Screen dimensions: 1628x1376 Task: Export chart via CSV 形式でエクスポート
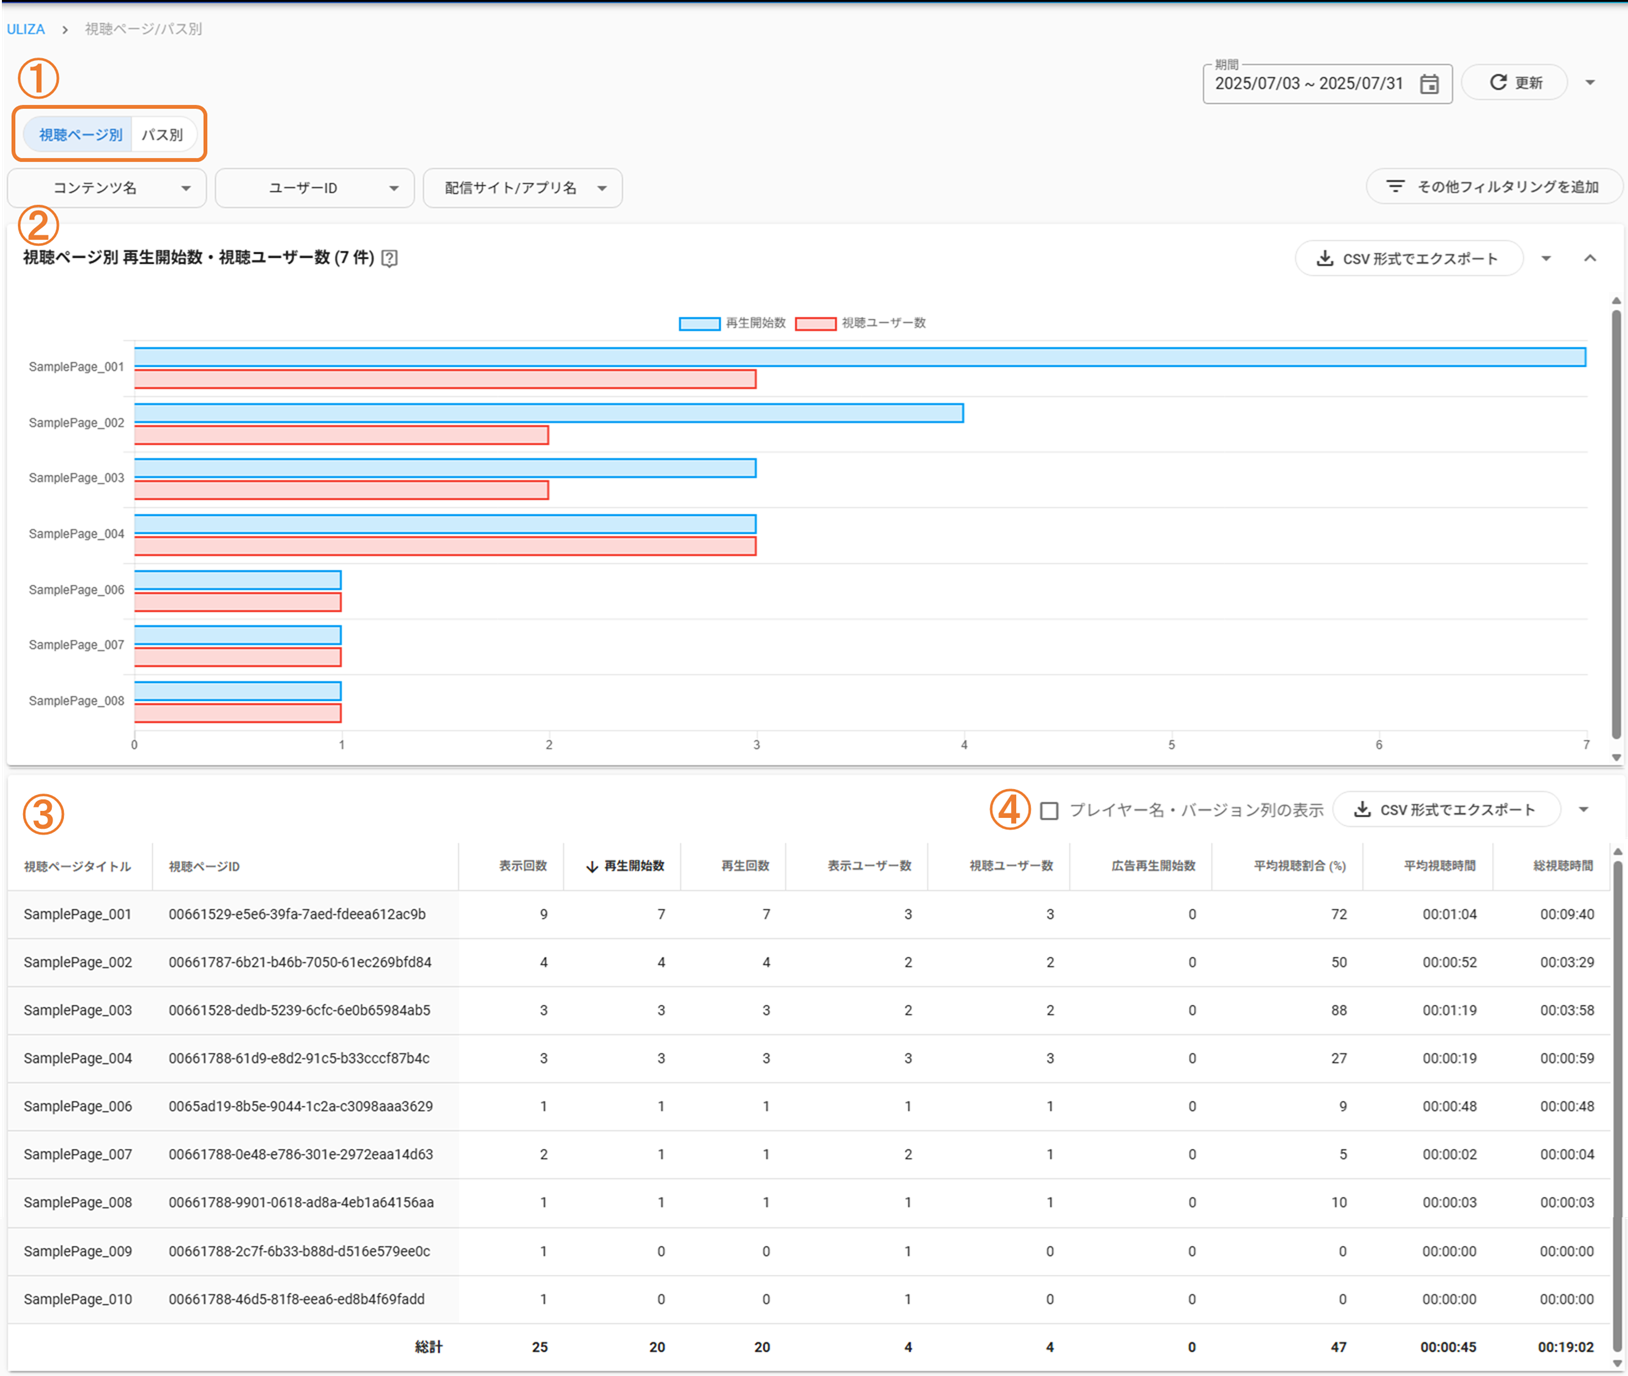(1408, 259)
